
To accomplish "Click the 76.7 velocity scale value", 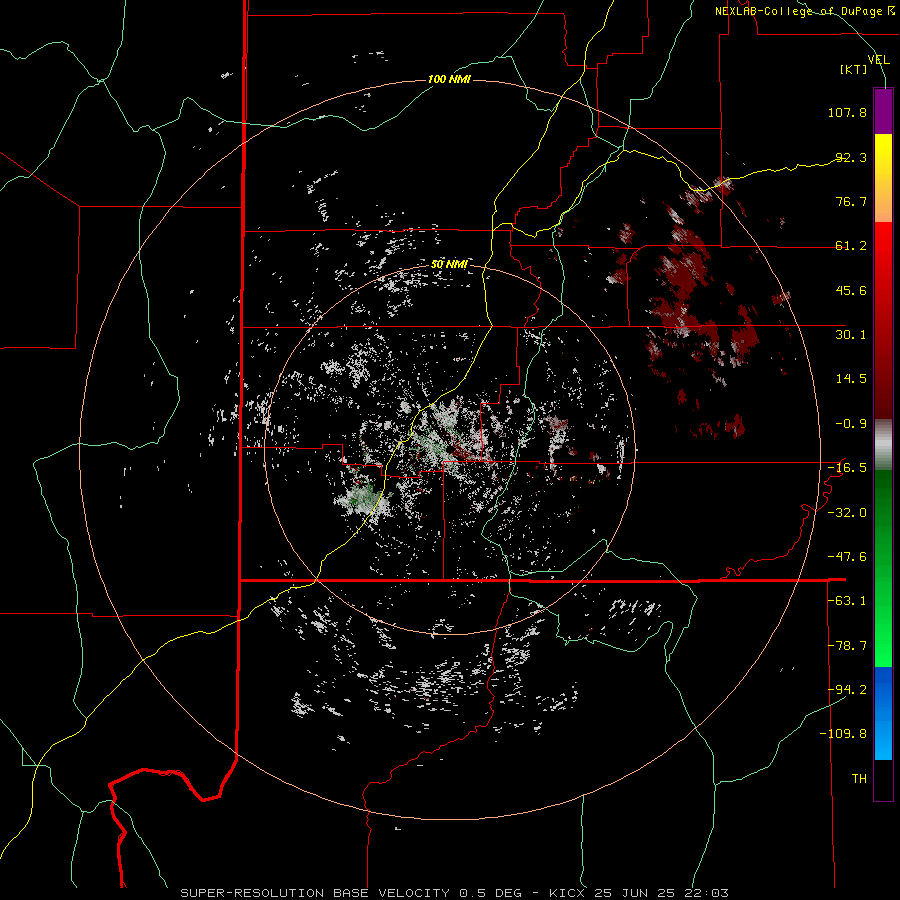I will pyautogui.click(x=851, y=201).
